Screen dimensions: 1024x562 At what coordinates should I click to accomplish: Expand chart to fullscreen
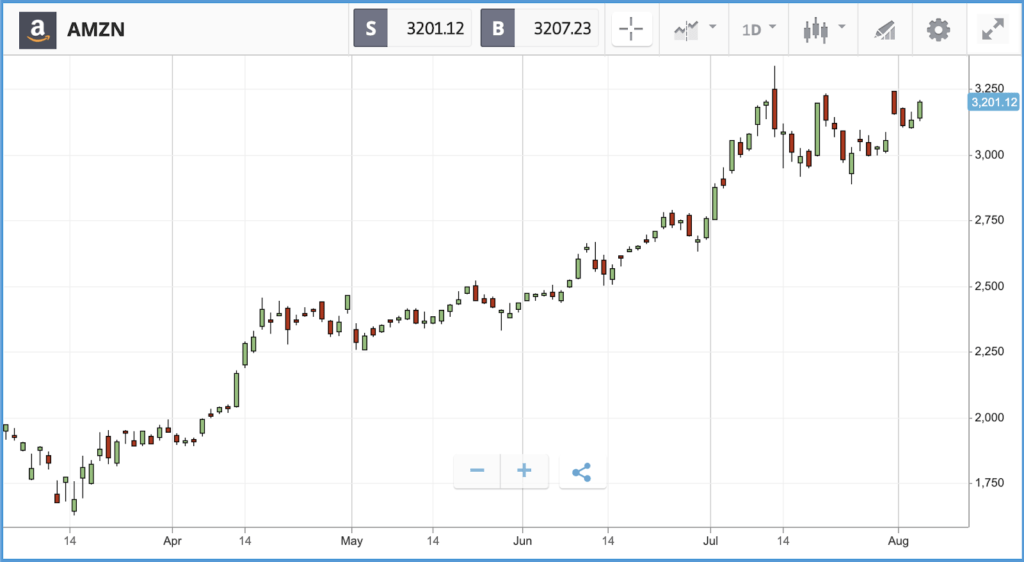pyautogui.click(x=993, y=29)
